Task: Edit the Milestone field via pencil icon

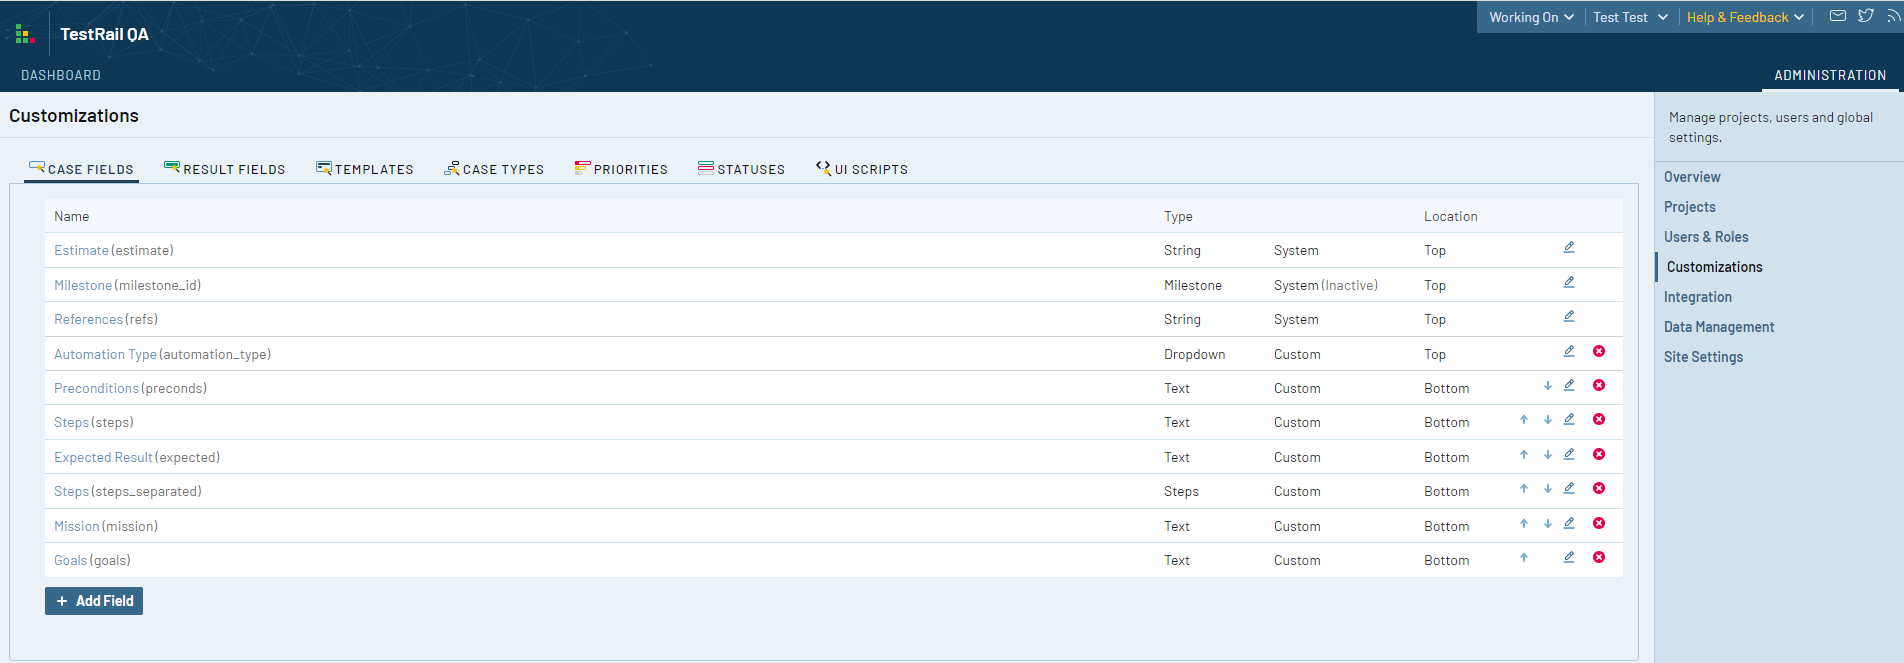Action: [x=1569, y=282]
